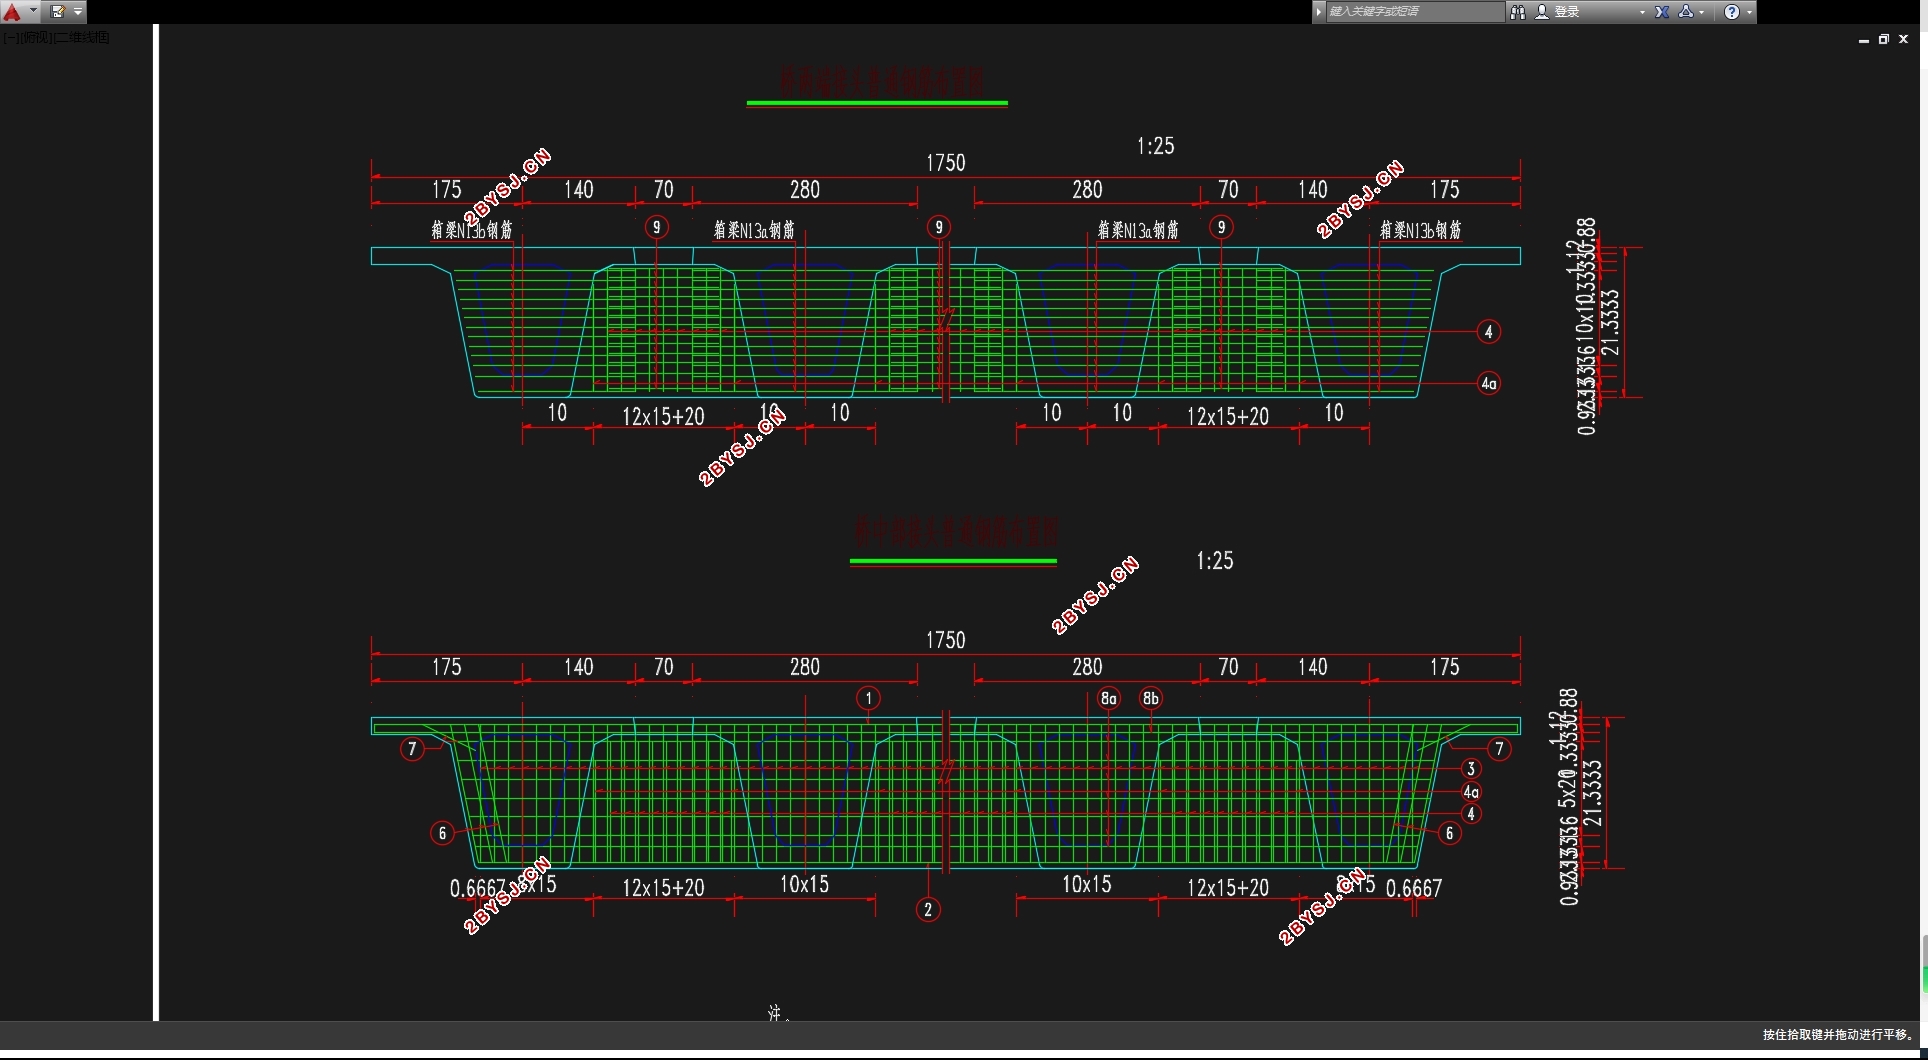Open the [-] viewport controls menu
This screenshot has height=1060, width=1928.
pyautogui.click(x=9, y=38)
